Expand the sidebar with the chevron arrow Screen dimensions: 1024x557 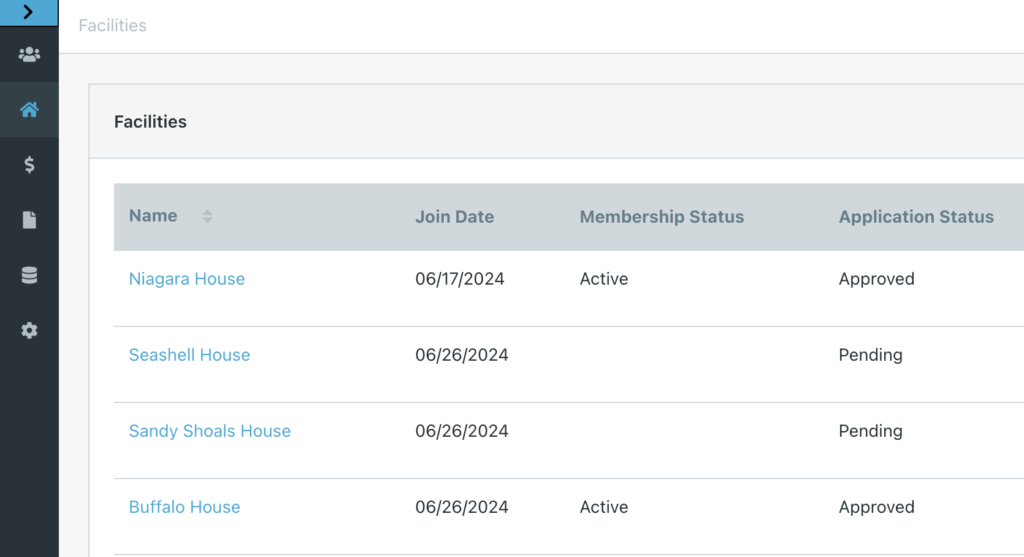click(x=28, y=12)
